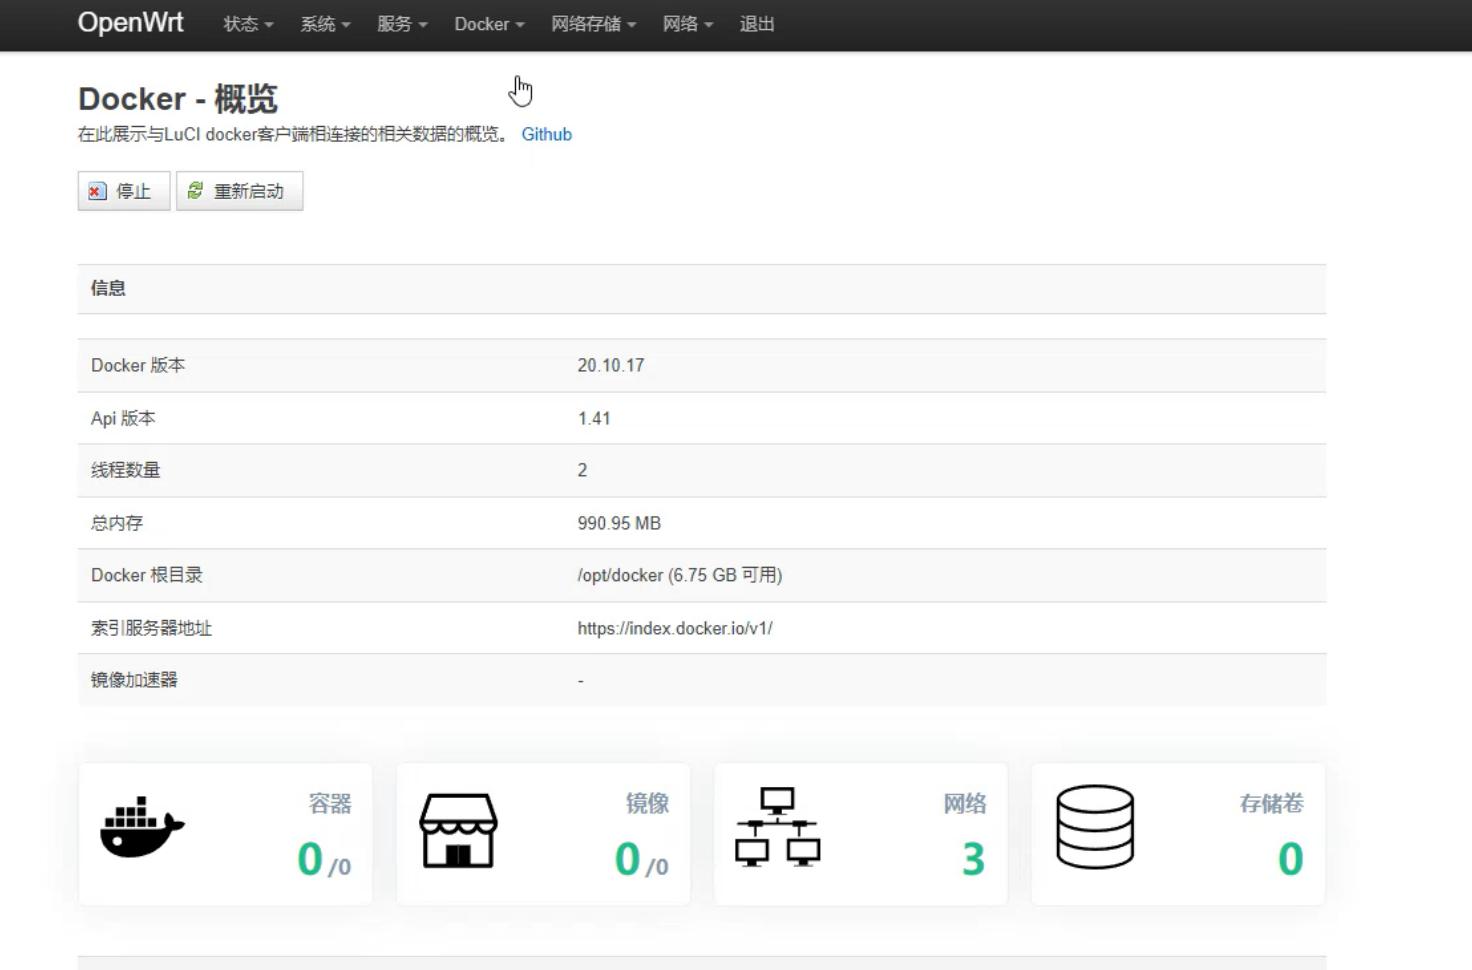
Task: Open the 服务 dropdown menu
Action: pyautogui.click(x=401, y=24)
